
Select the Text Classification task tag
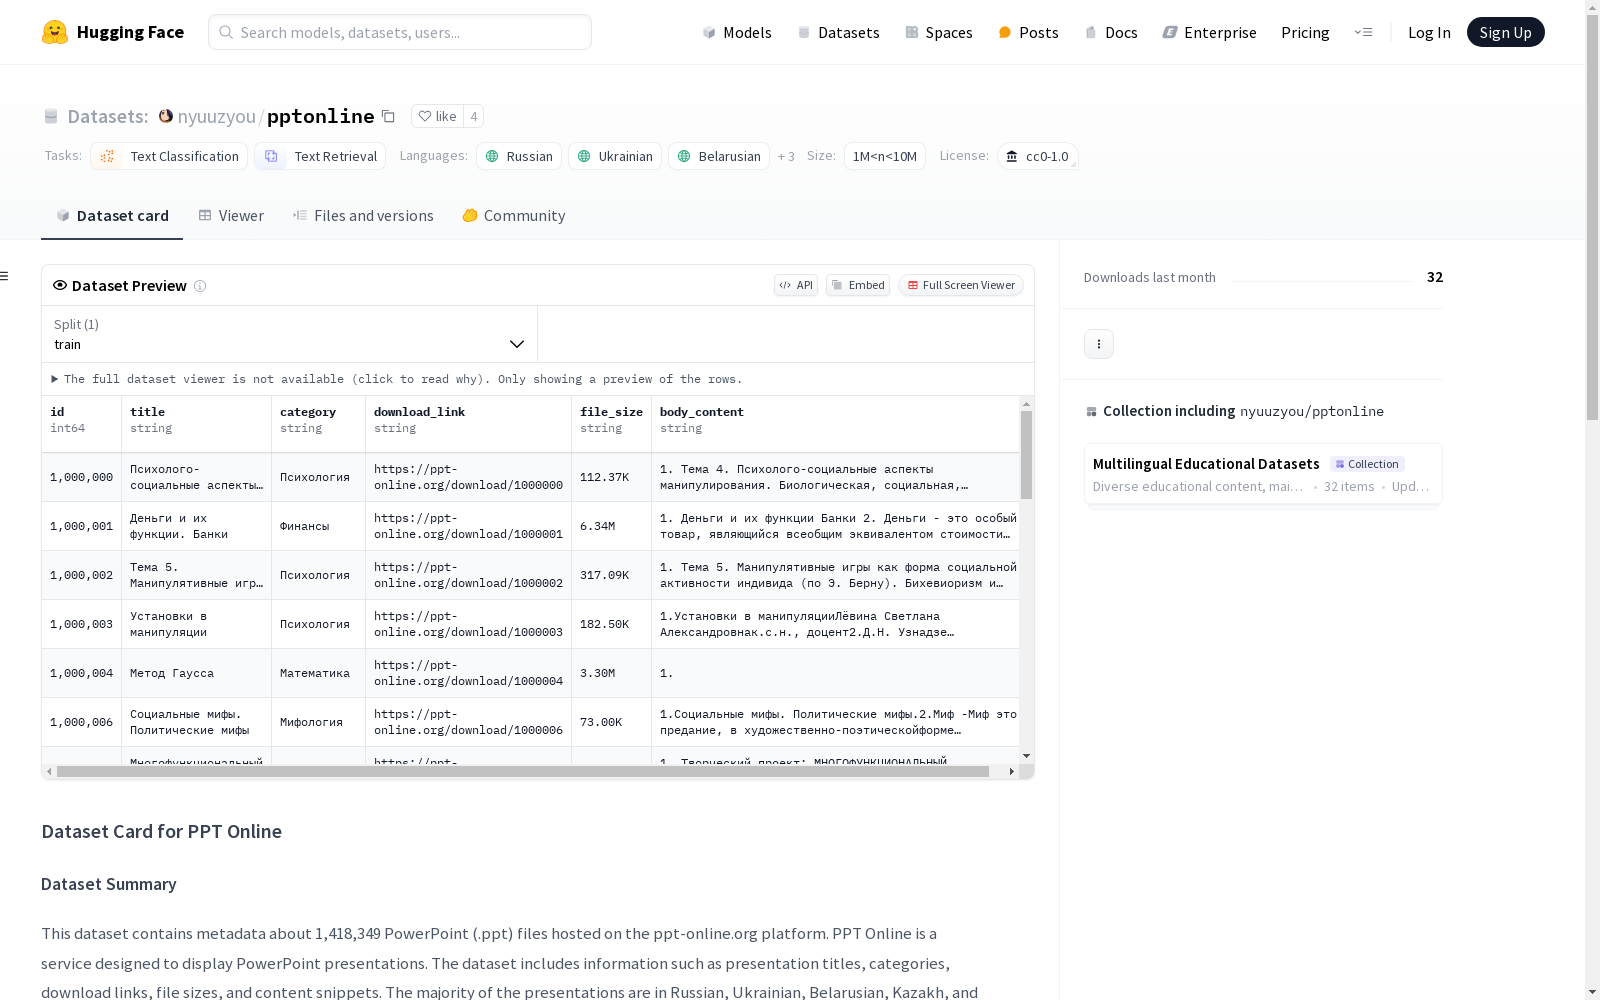pos(169,156)
